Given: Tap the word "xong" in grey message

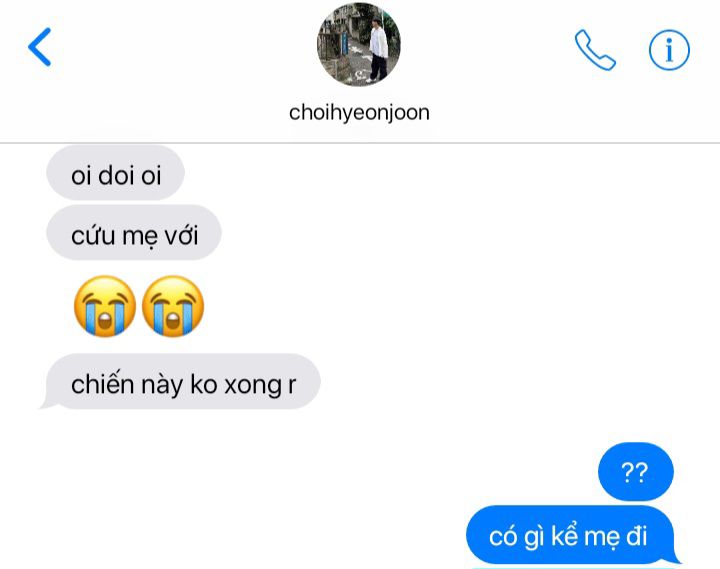Looking at the screenshot, I should pyautogui.click(x=253, y=386).
